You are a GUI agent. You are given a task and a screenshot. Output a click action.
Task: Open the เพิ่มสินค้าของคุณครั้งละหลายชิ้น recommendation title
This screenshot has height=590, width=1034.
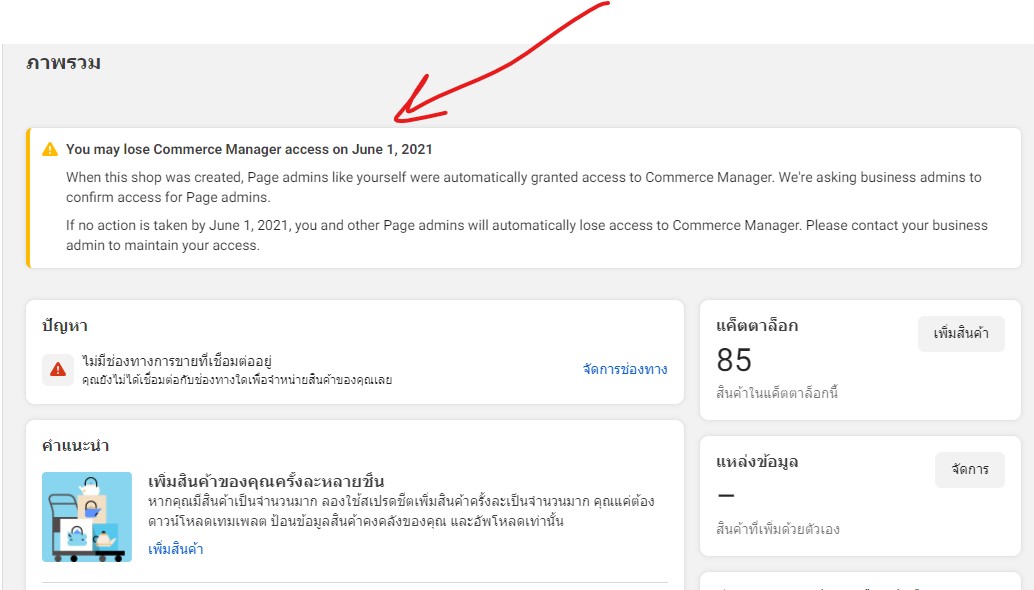click(266, 481)
